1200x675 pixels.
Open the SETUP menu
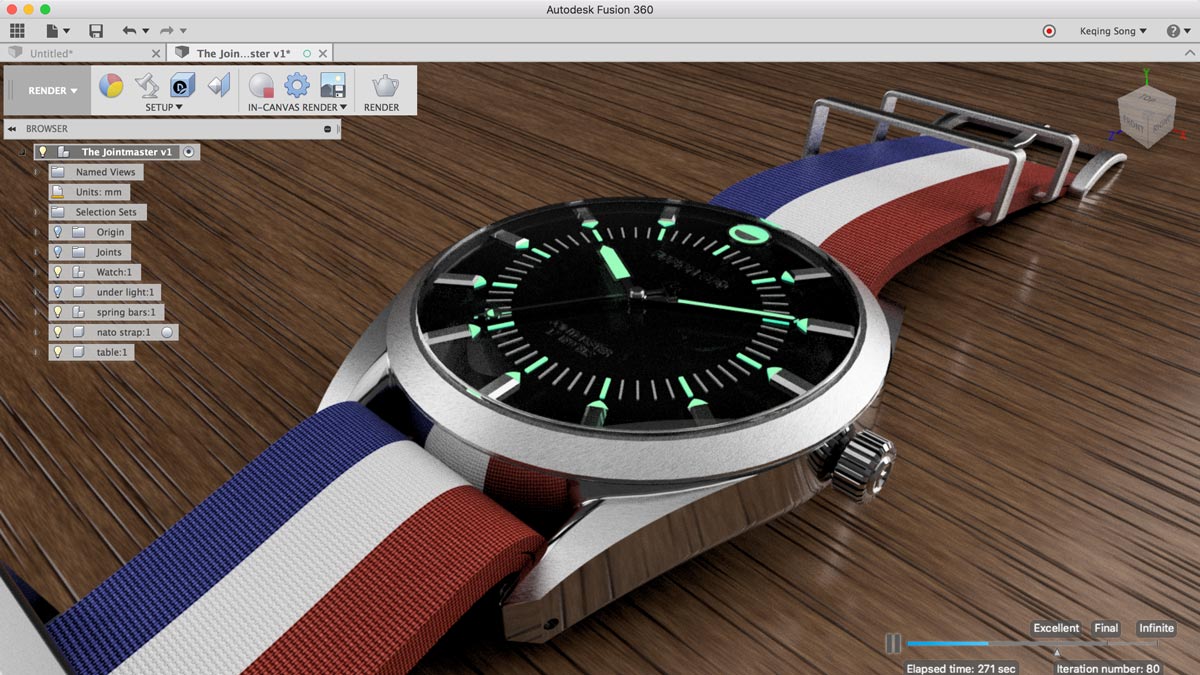point(164,107)
